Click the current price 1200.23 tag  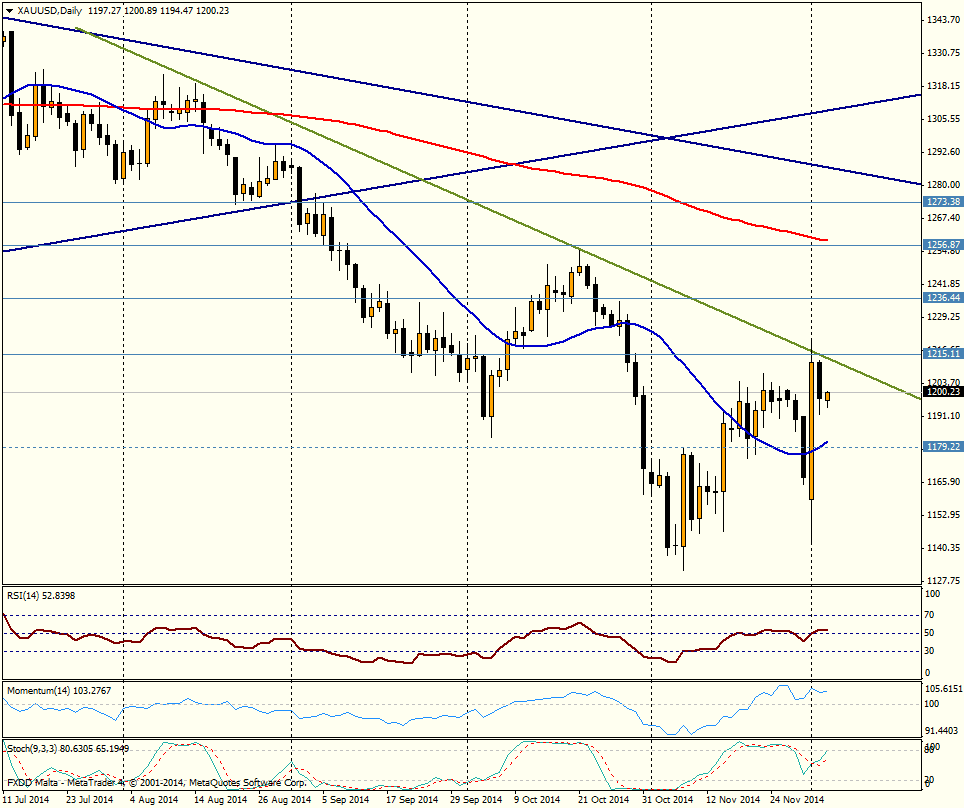941,392
